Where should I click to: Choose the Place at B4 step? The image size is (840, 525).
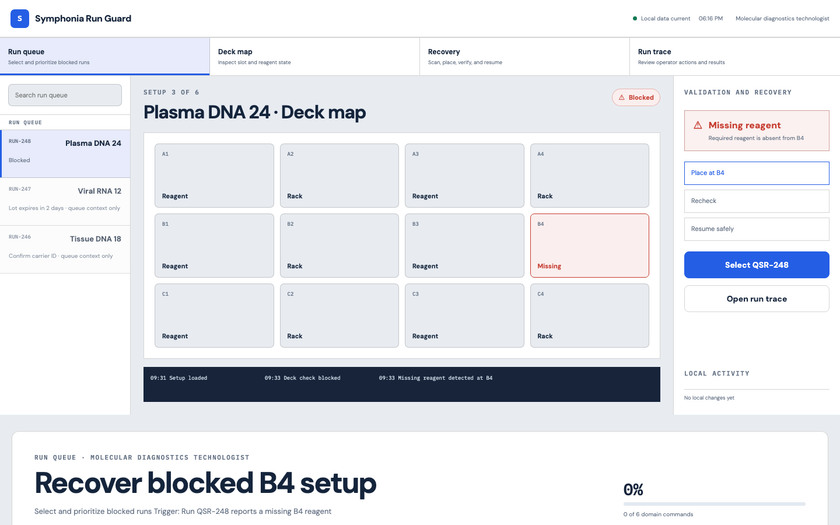pos(756,173)
